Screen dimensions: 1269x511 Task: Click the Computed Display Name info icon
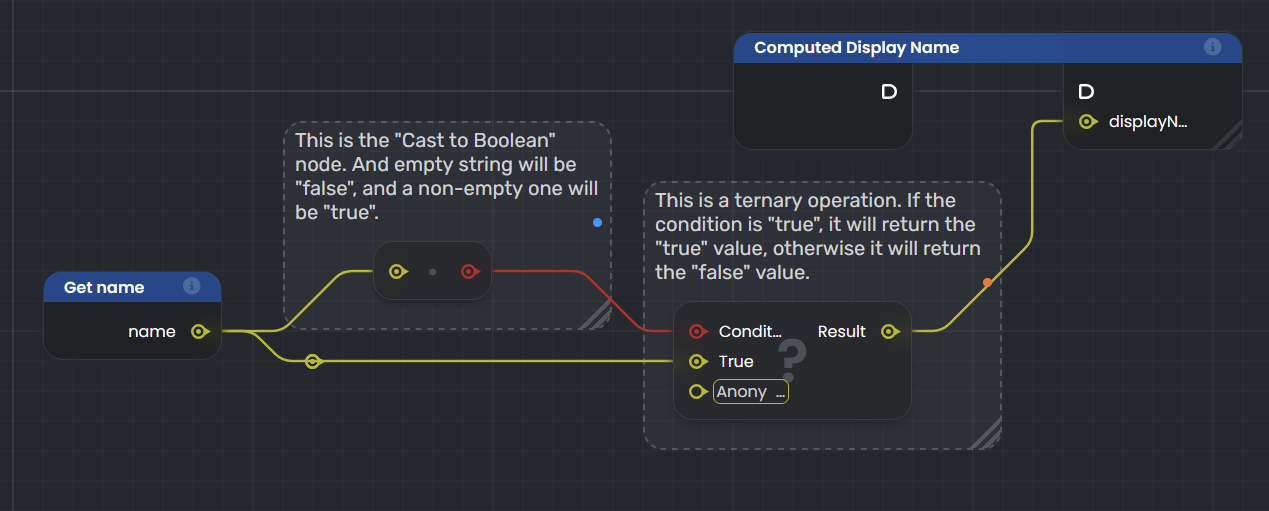click(x=1212, y=47)
